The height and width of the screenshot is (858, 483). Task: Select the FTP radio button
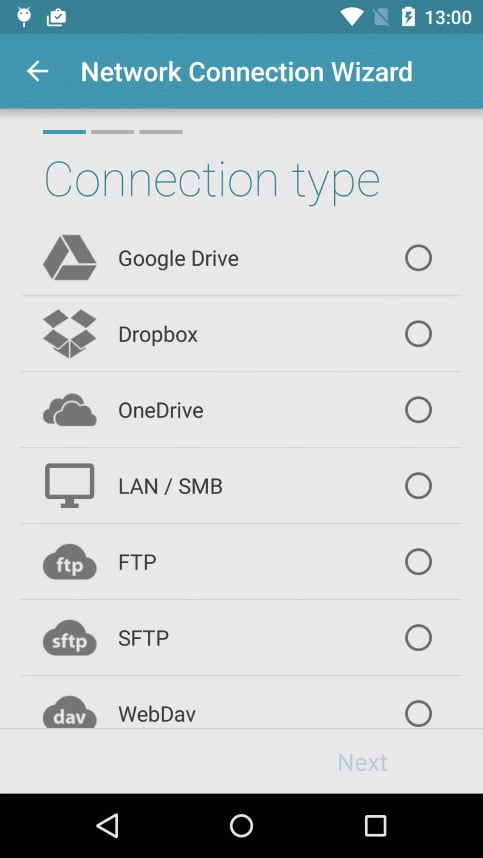418,562
